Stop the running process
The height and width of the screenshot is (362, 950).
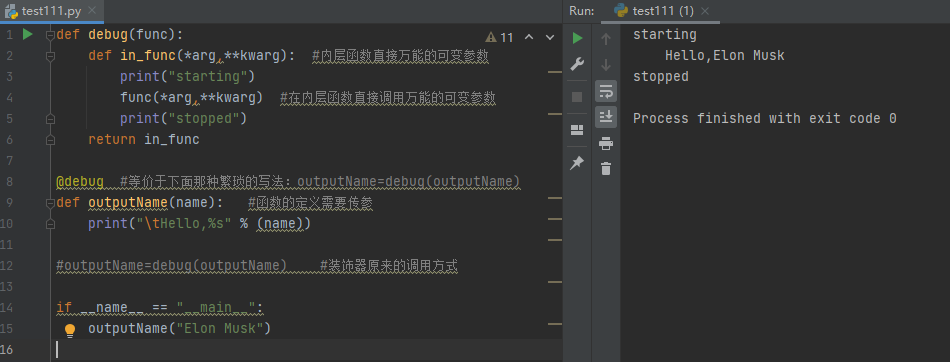(x=577, y=97)
